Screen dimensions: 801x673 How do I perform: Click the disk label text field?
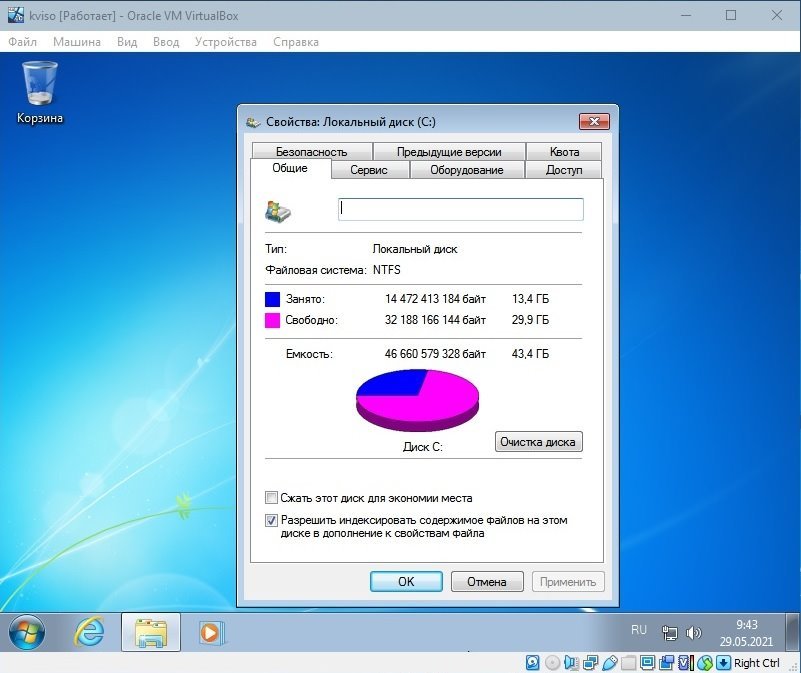pos(461,209)
